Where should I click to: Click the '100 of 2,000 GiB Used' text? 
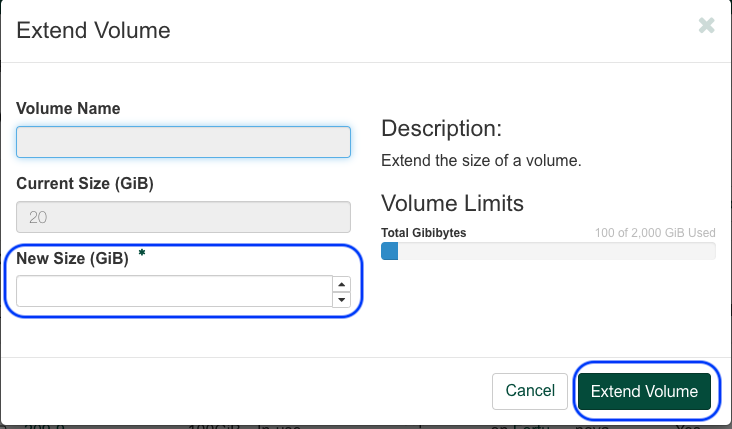[655, 232]
